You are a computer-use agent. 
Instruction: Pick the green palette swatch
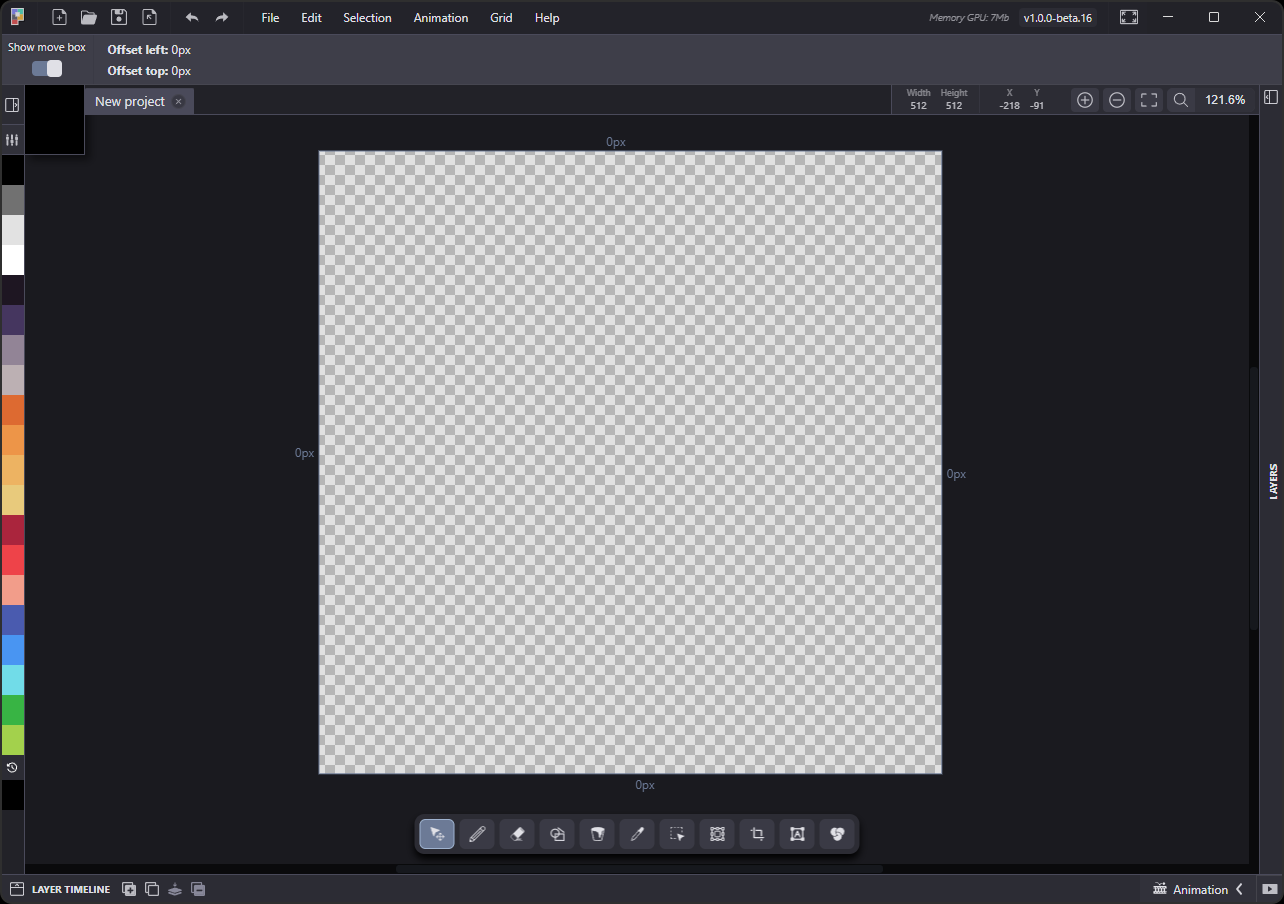tap(12, 710)
